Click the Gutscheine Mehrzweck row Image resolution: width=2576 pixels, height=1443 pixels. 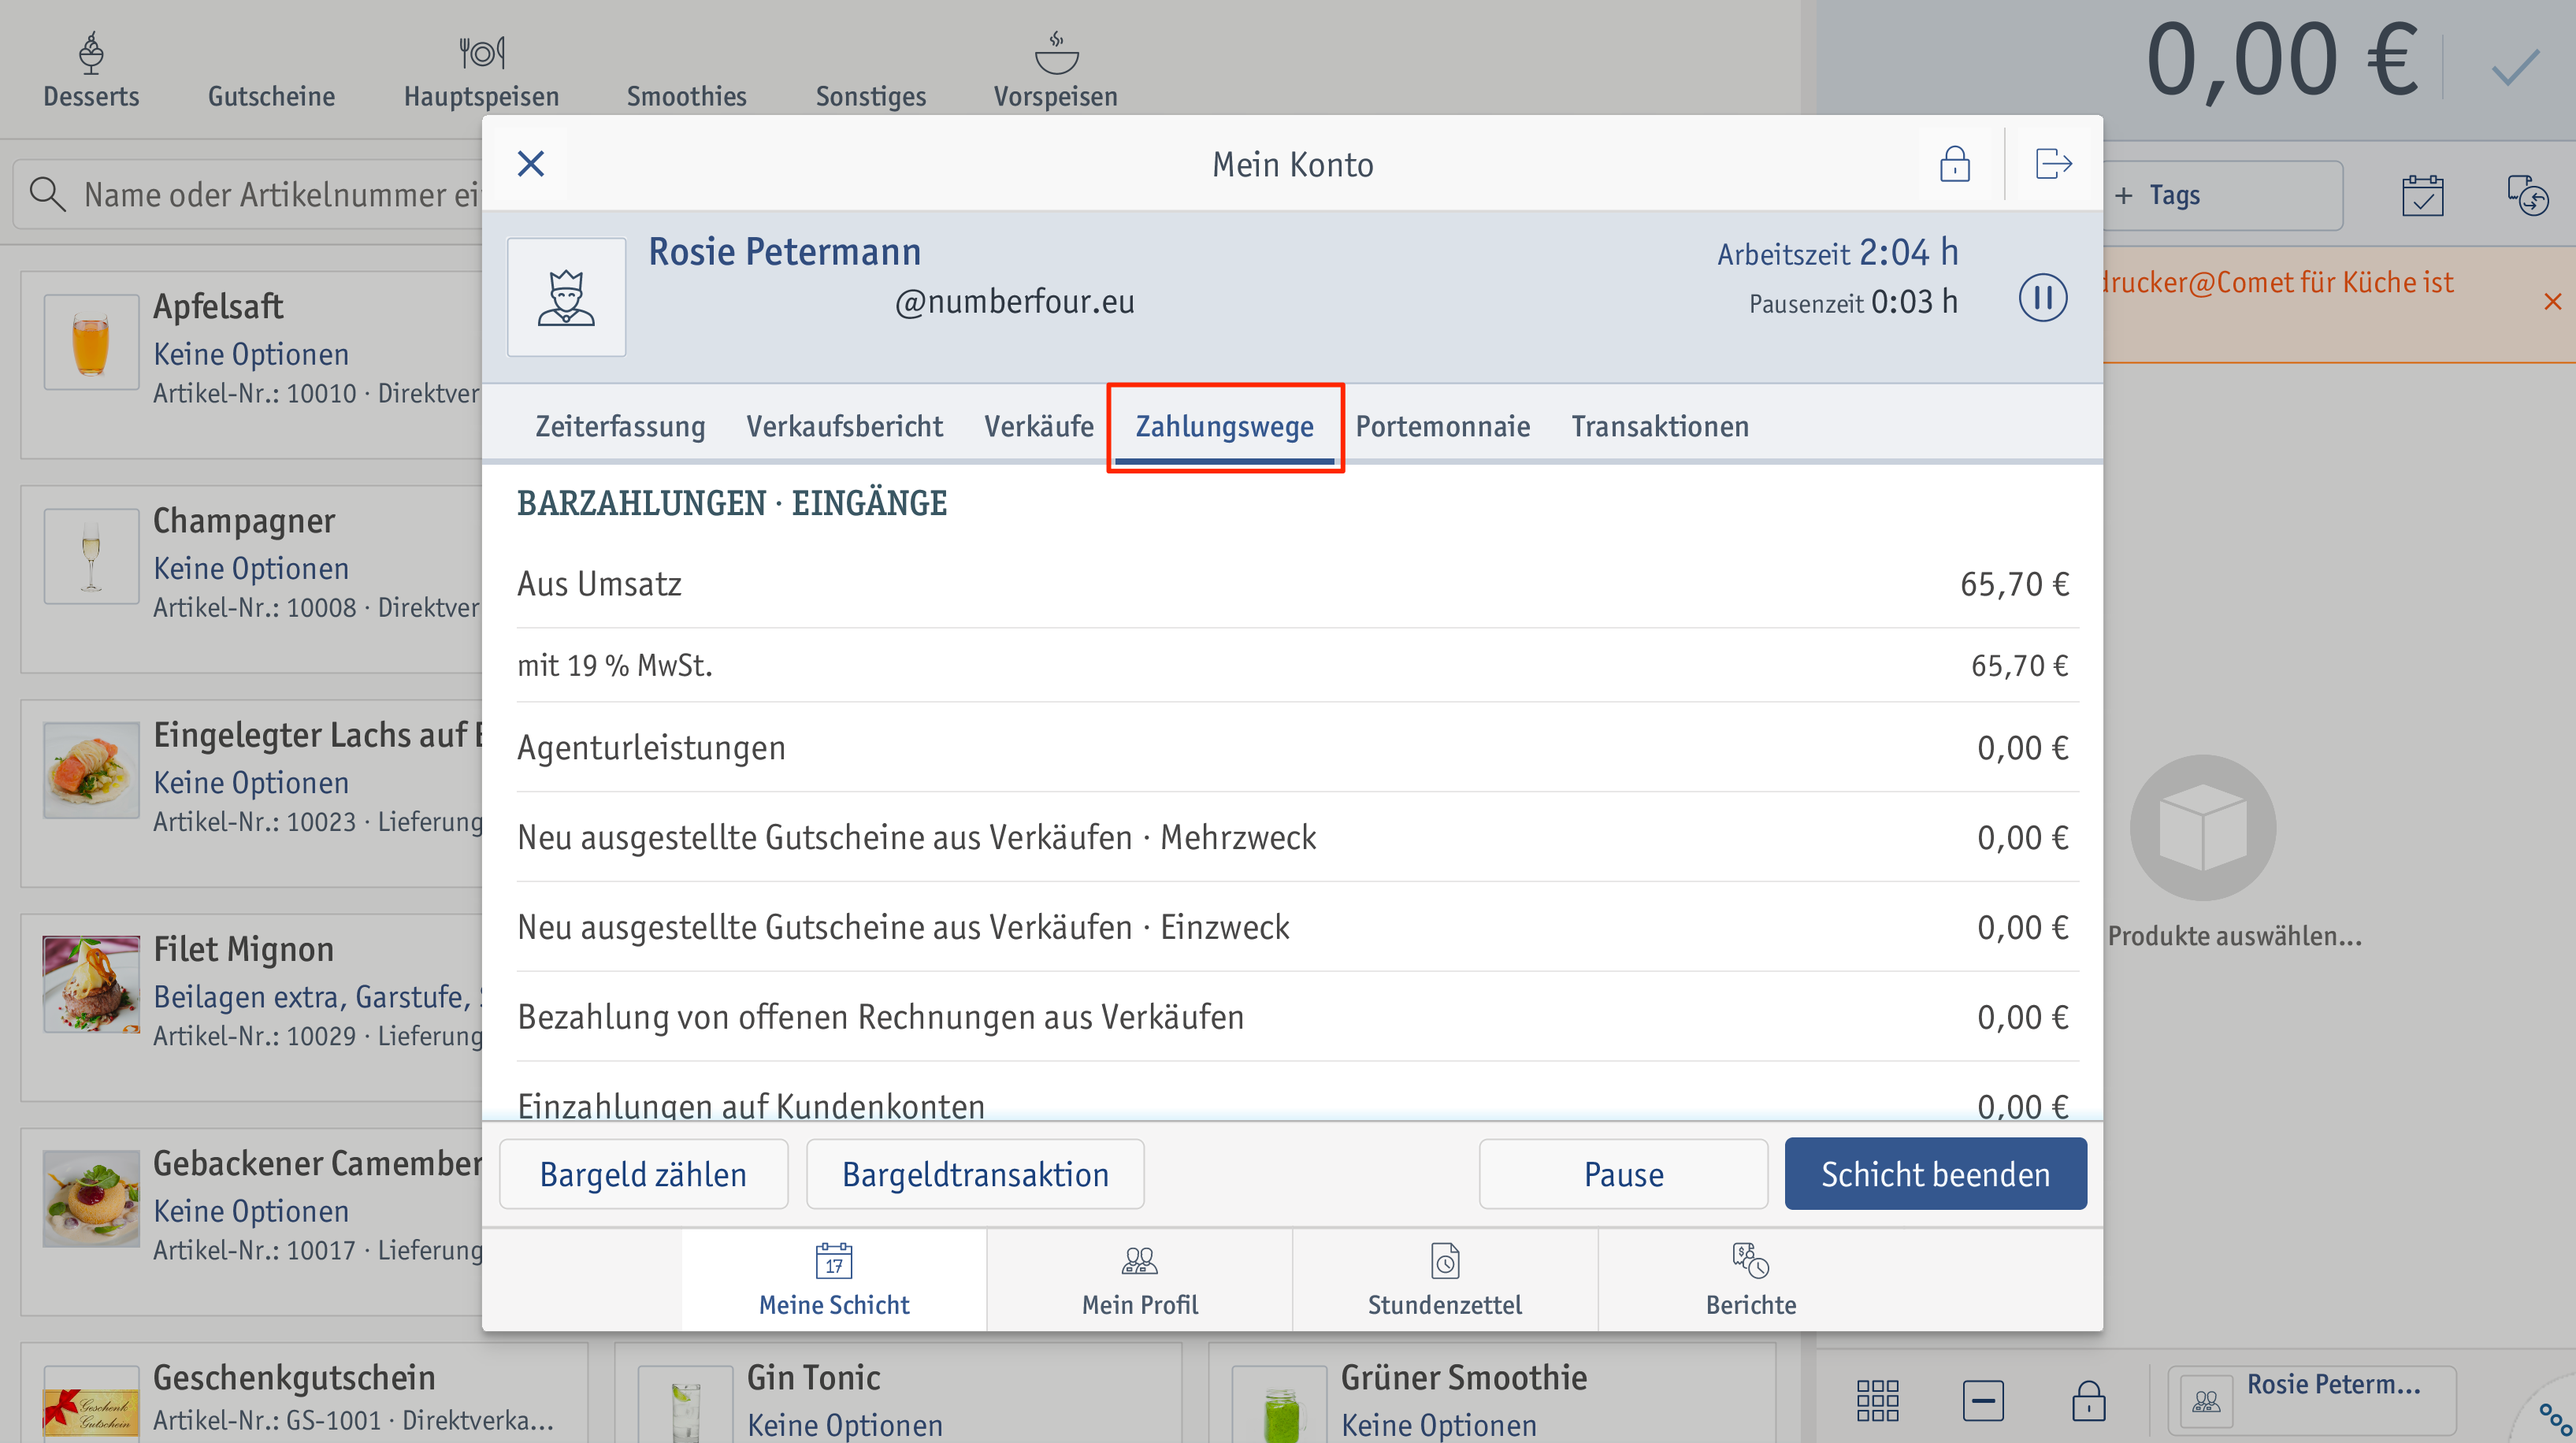point(1297,837)
